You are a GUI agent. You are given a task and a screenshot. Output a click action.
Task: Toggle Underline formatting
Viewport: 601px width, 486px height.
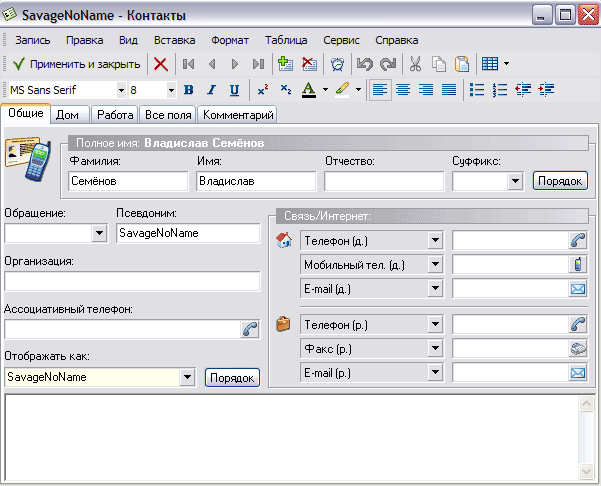[x=234, y=90]
